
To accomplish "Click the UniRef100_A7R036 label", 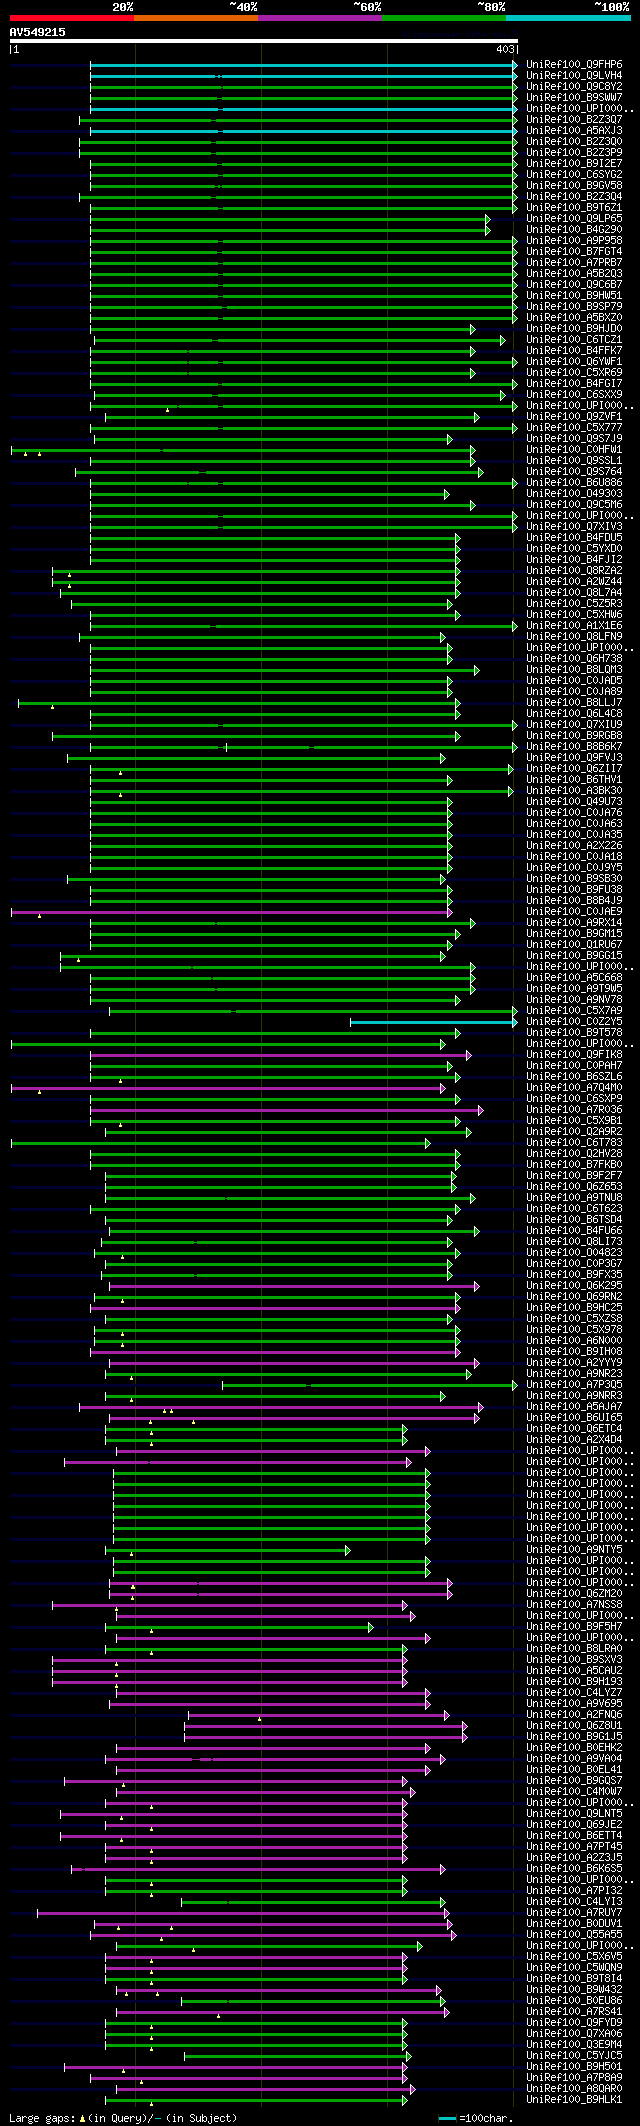I will coord(574,1109).
